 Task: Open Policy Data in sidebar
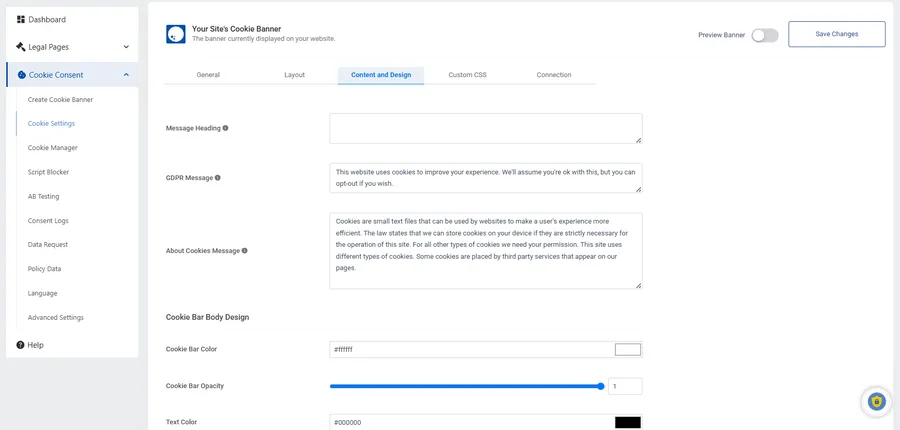44,269
